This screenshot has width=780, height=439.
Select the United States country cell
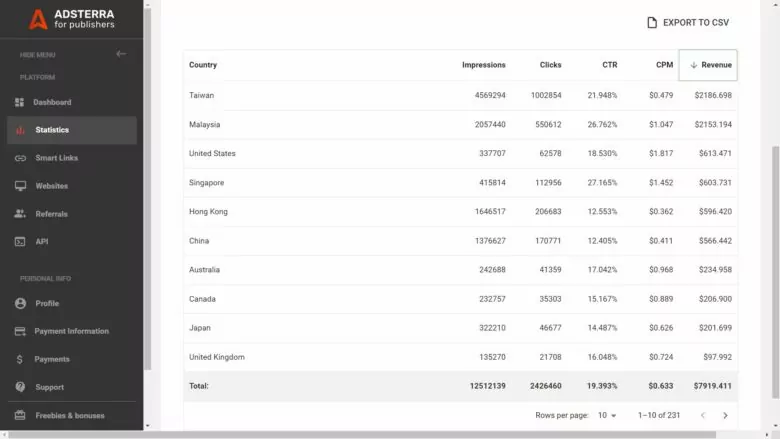tap(212, 154)
